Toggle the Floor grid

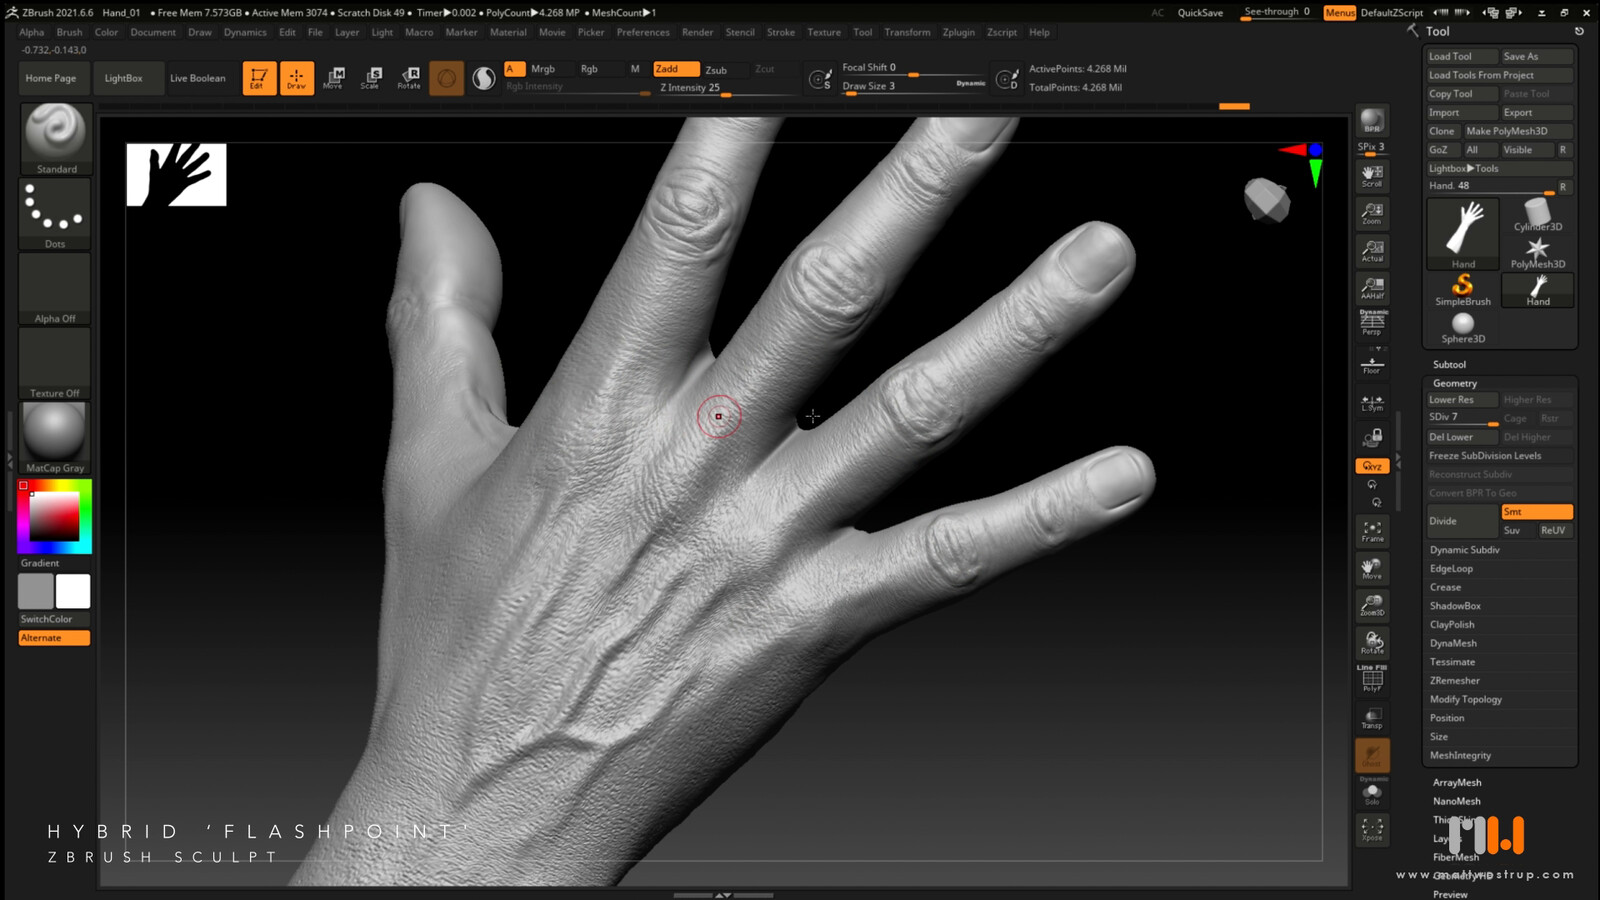[1372, 364]
